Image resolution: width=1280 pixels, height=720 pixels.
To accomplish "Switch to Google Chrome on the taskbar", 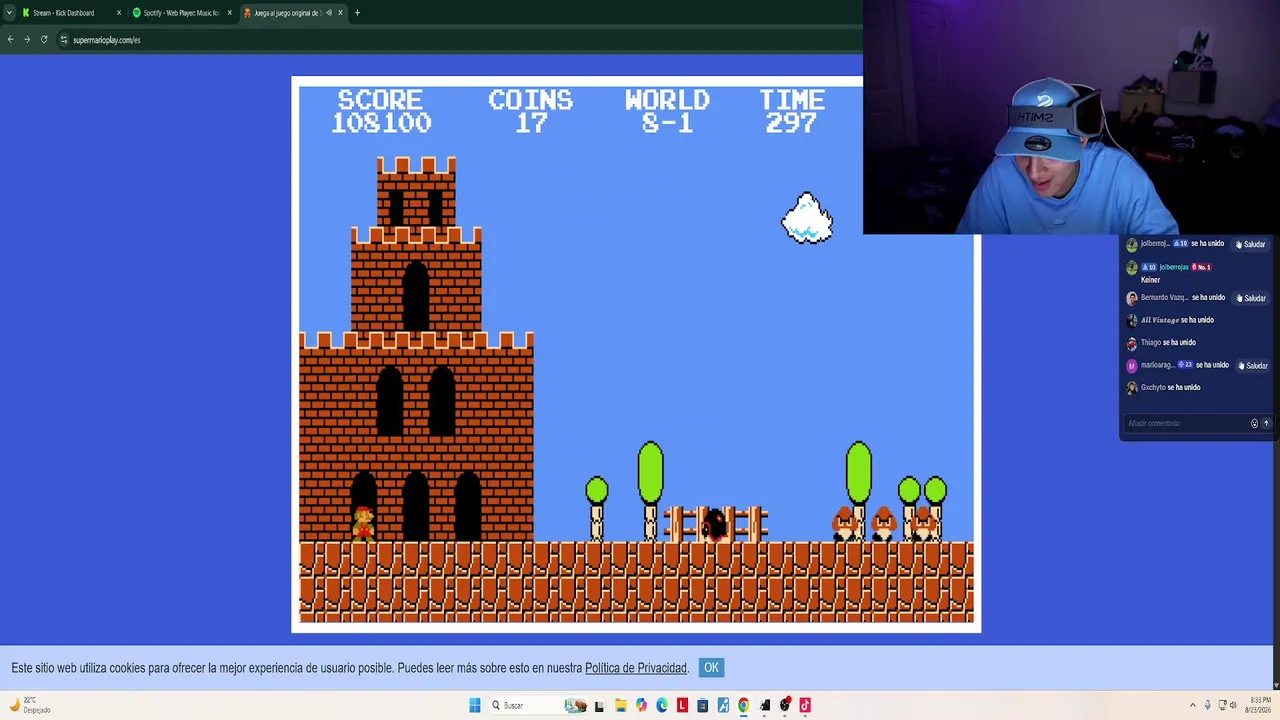I will (744, 705).
